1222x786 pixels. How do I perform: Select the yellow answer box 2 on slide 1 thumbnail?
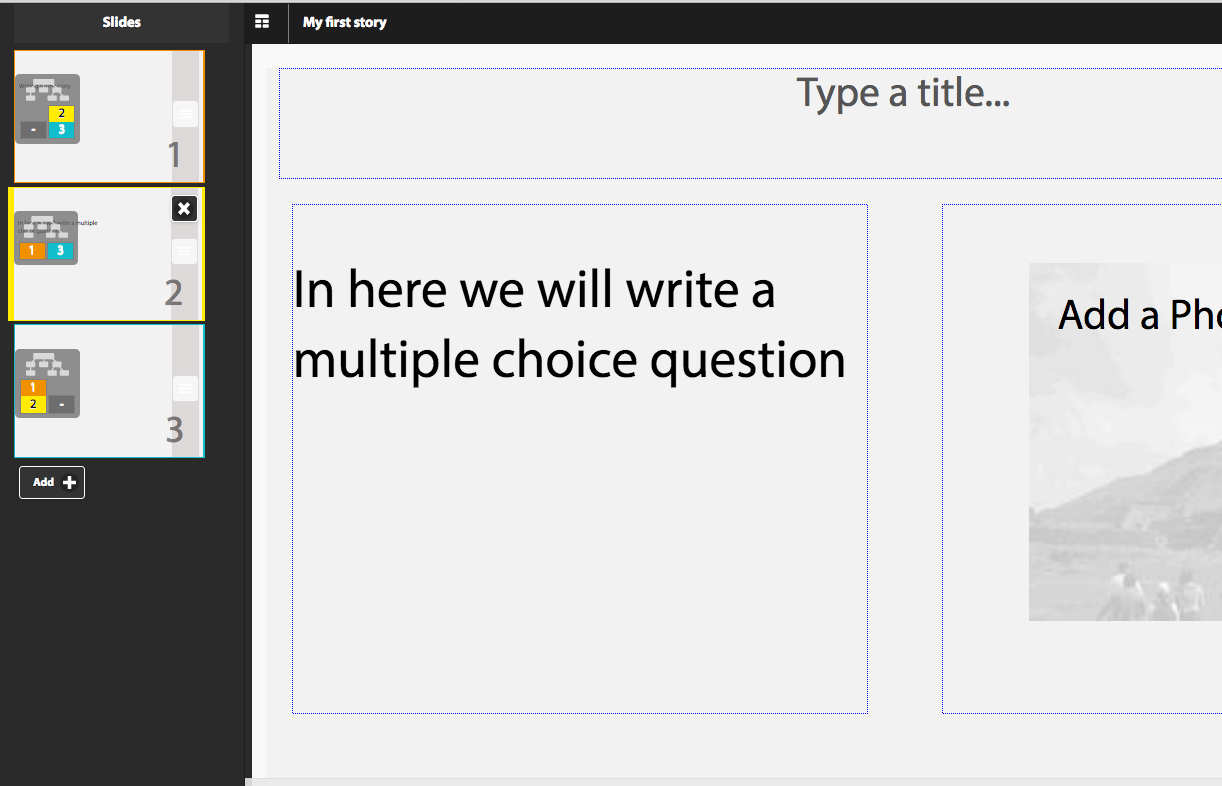pos(60,113)
